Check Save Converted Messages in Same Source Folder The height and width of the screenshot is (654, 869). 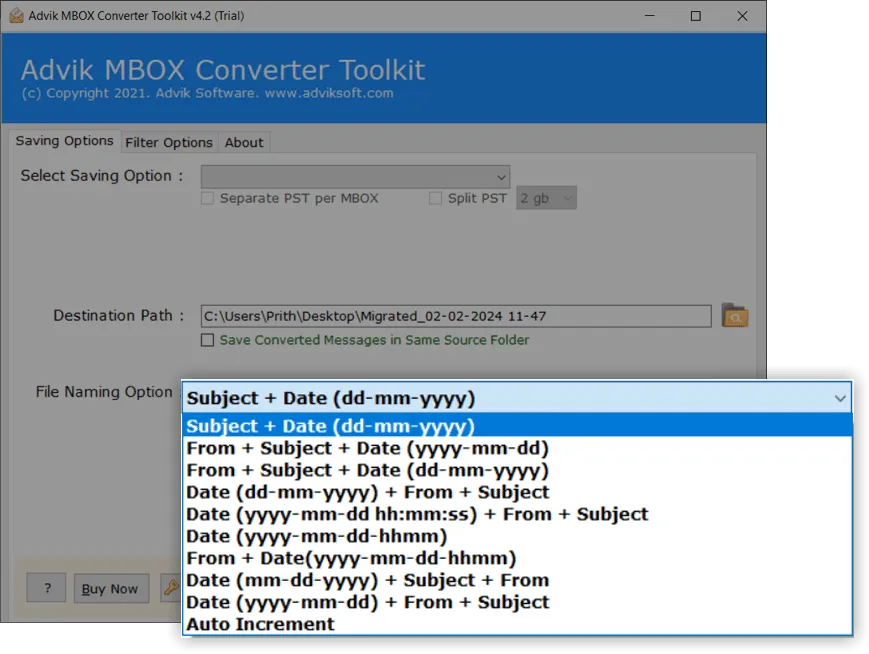tap(207, 340)
